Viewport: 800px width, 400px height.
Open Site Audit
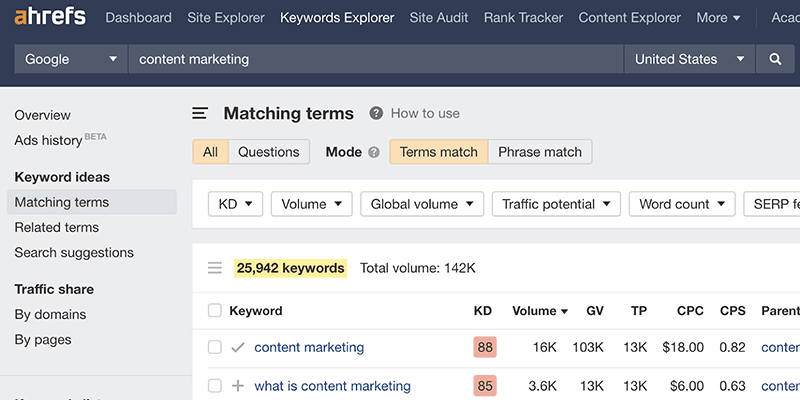point(439,18)
